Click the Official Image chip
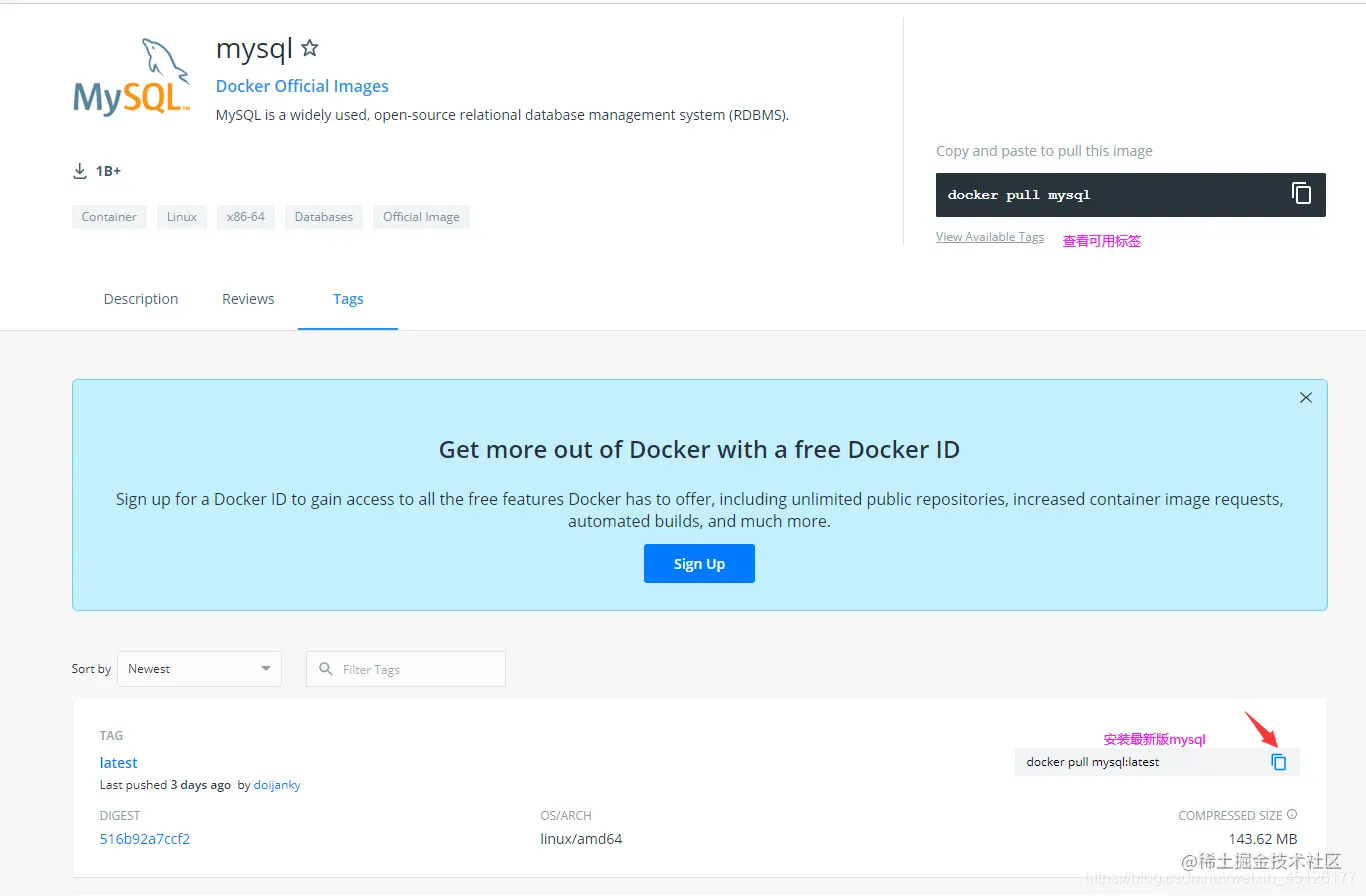This screenshot has height=896, width=1366. (421, 217)
